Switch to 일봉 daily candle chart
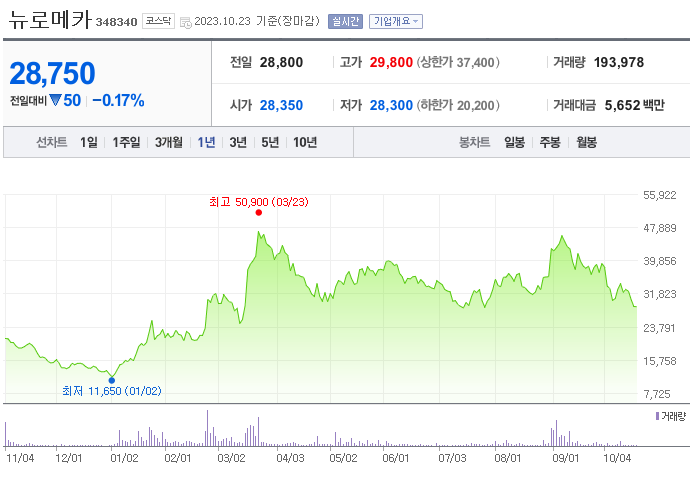 click(514, 142)
